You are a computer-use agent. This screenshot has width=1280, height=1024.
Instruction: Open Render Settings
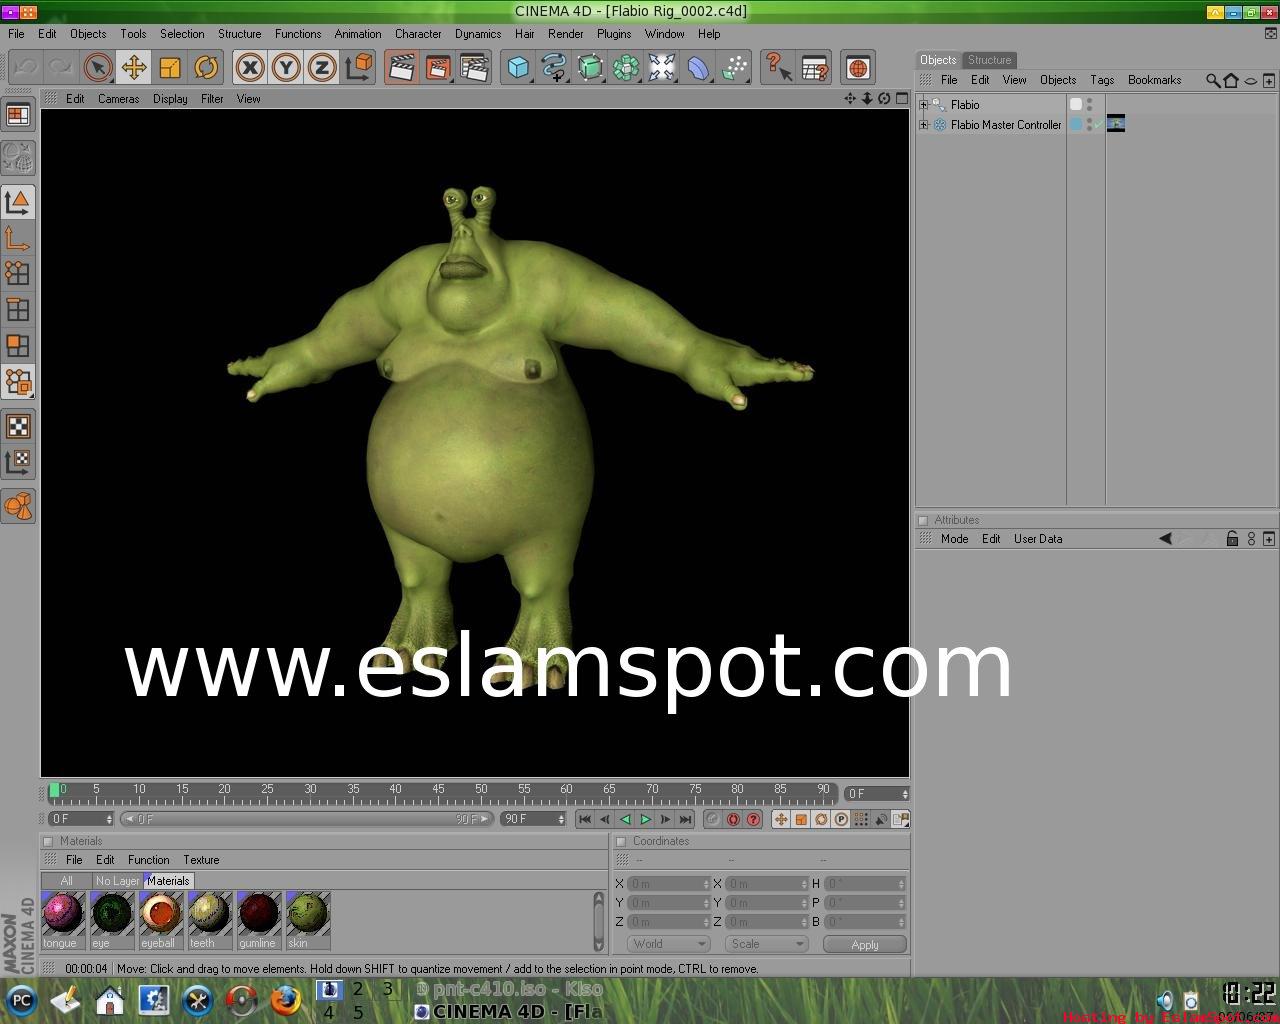(x=474, y=68)
